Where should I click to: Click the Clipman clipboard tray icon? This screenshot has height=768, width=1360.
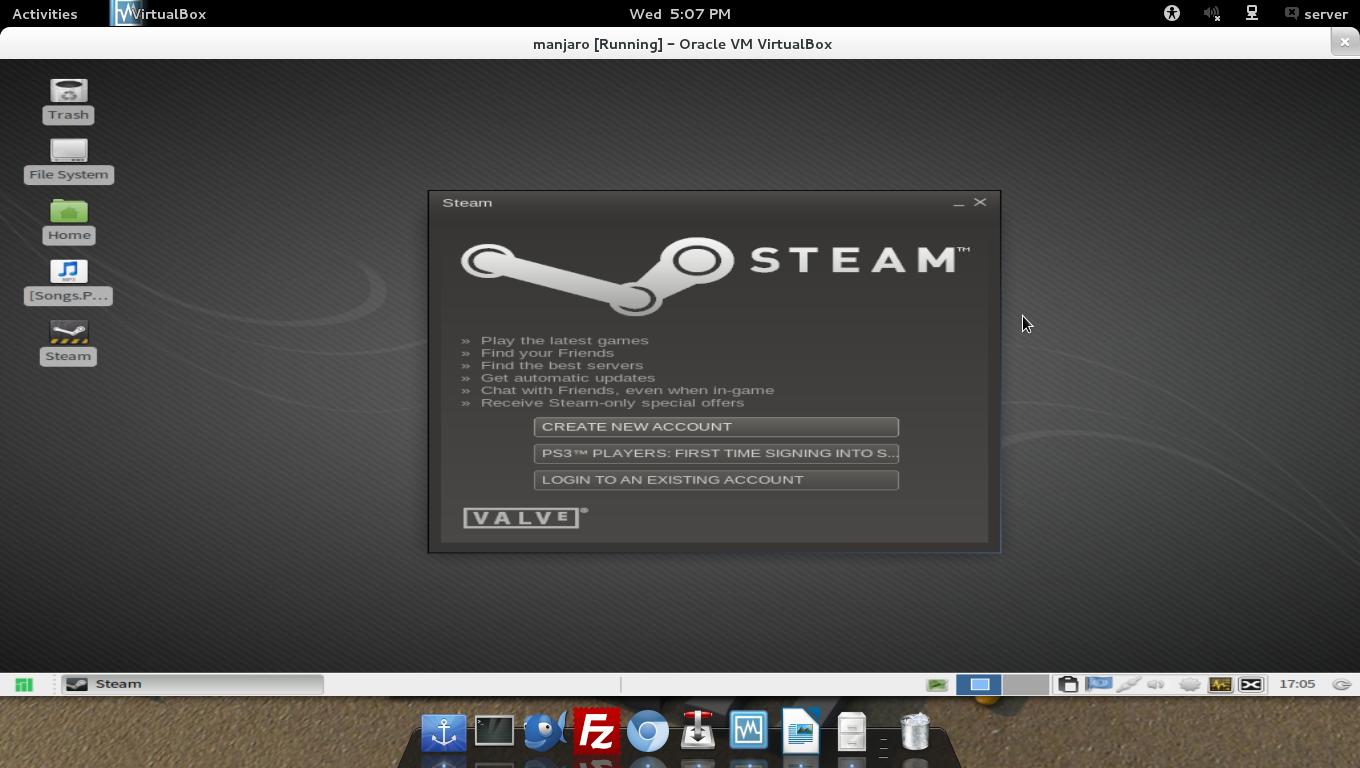1068,684
